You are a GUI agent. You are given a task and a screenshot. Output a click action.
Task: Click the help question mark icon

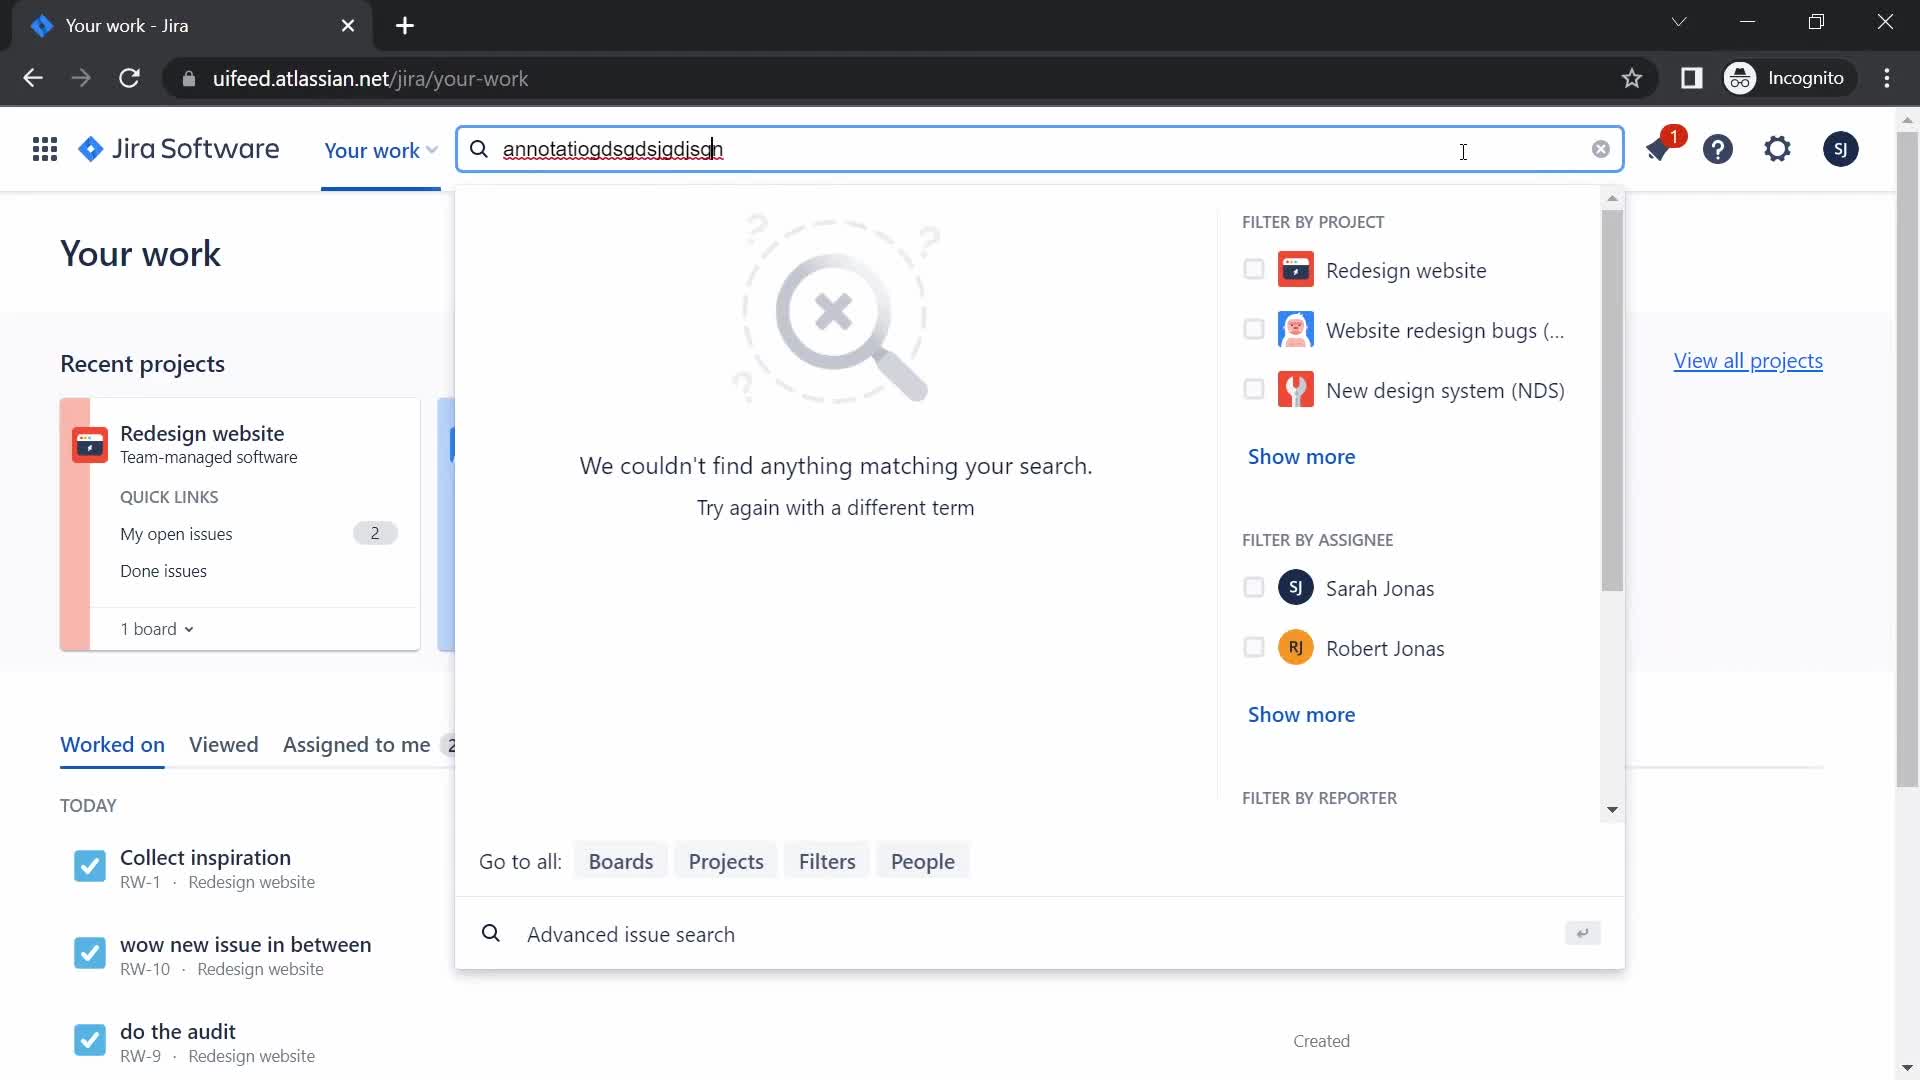point(1718,148)
